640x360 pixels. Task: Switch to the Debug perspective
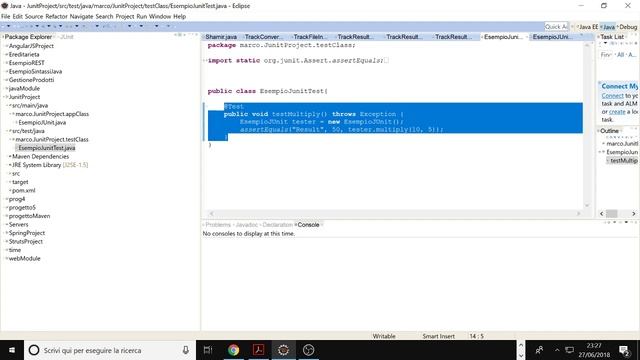click(x=627, y=27)
